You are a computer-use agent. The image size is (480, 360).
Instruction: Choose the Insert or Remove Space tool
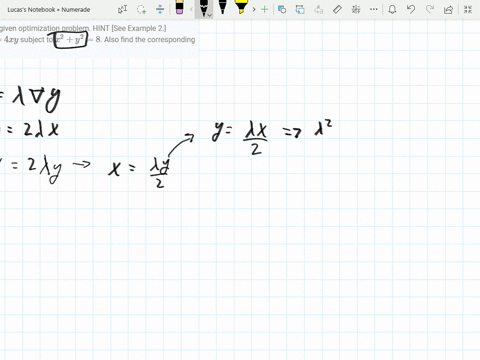[160, 9]
